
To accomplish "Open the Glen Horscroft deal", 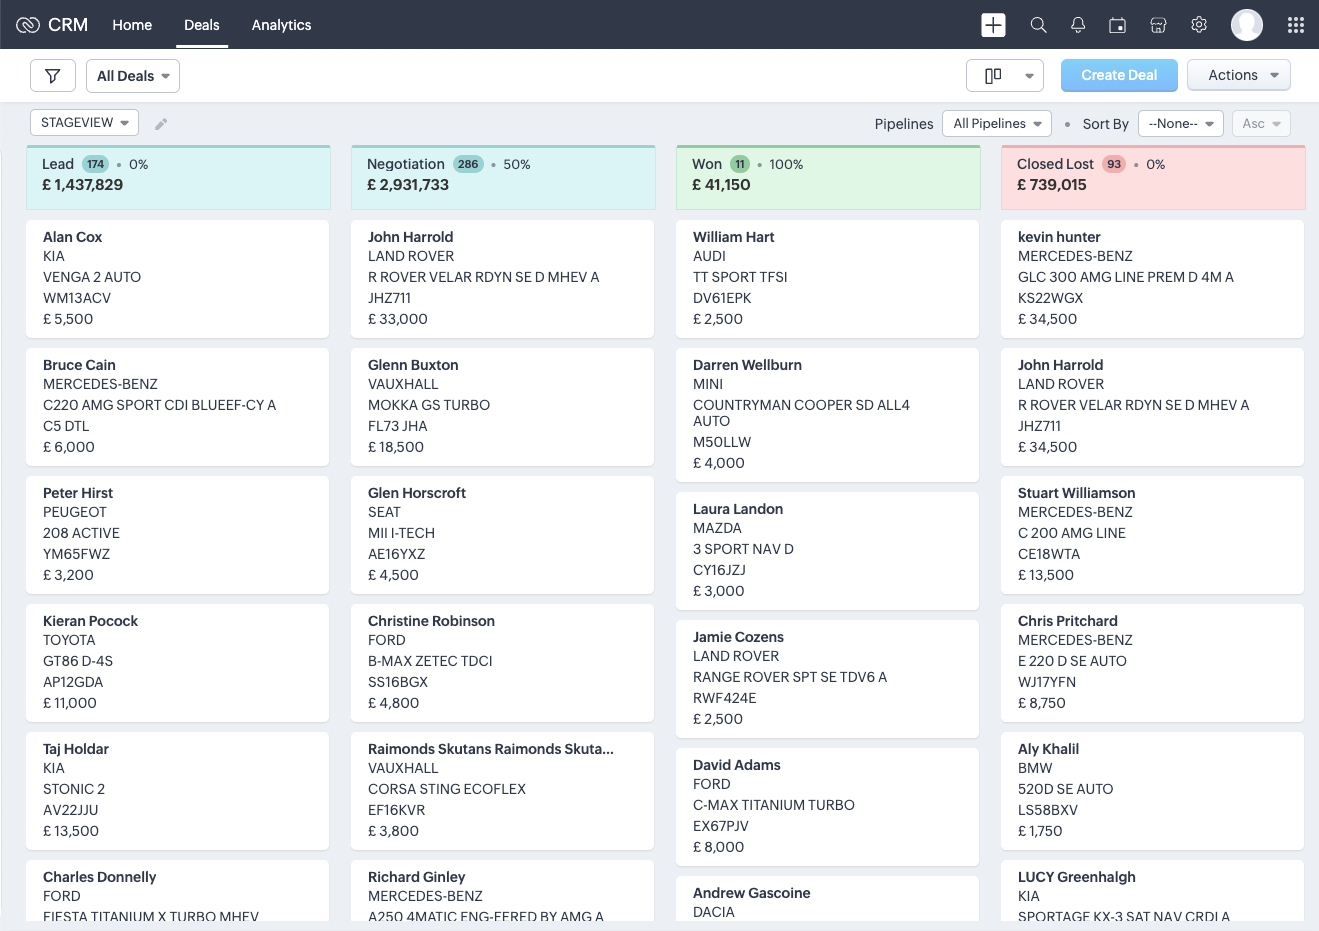I will [x=503, y=535].
